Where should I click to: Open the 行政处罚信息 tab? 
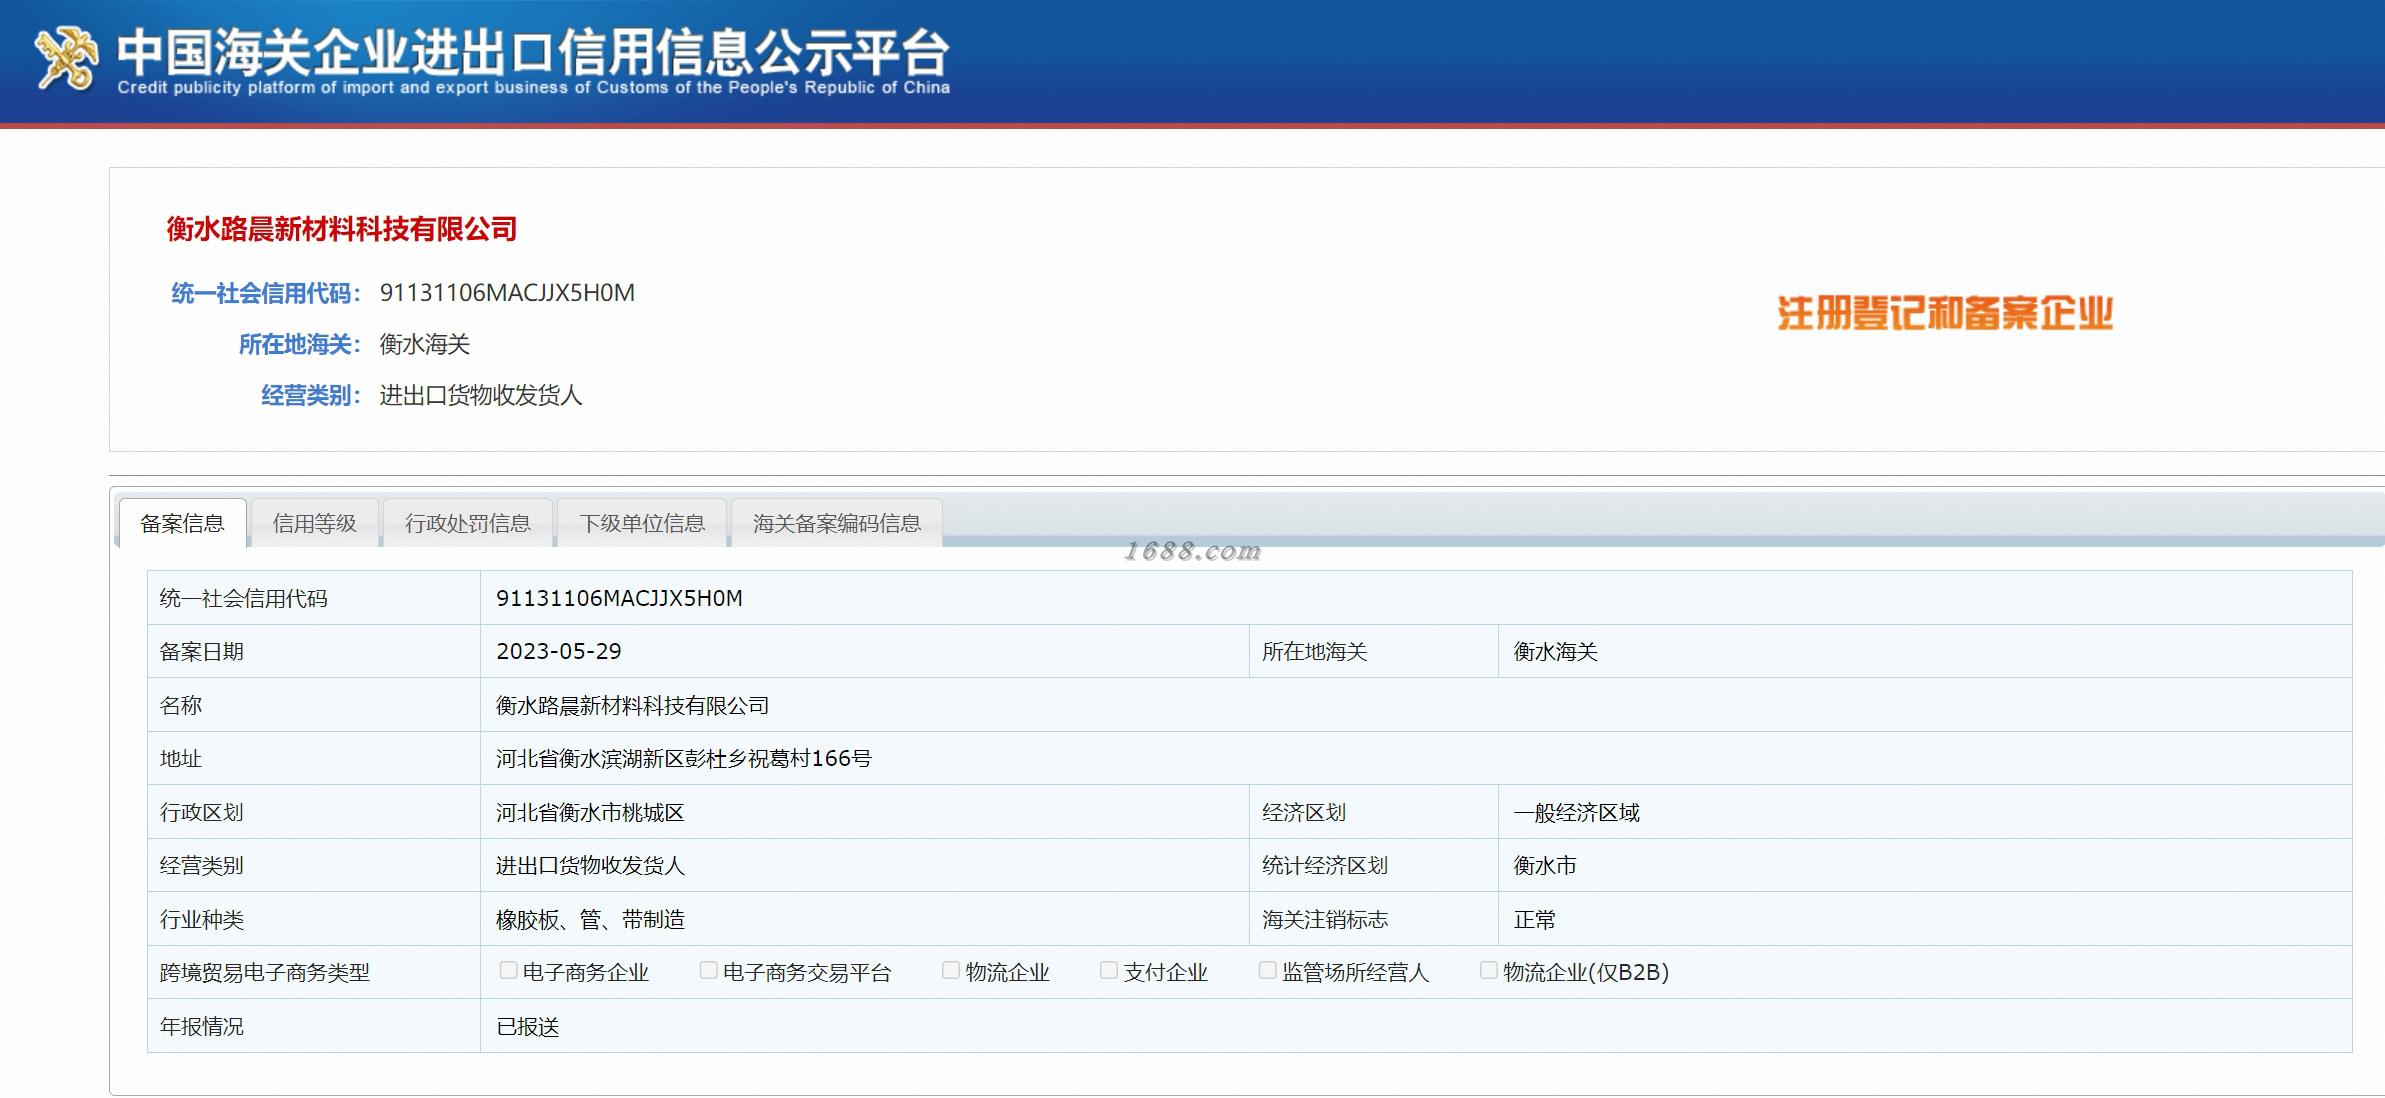pyautogui.click(x=467, y=523)
